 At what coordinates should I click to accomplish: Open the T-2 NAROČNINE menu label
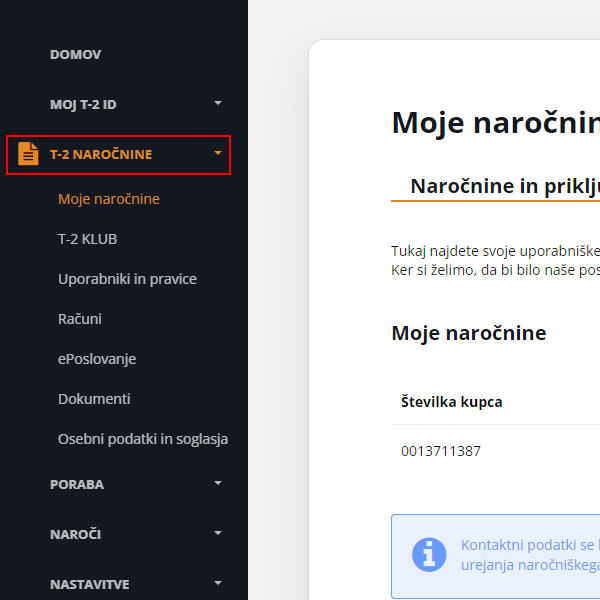101,154
